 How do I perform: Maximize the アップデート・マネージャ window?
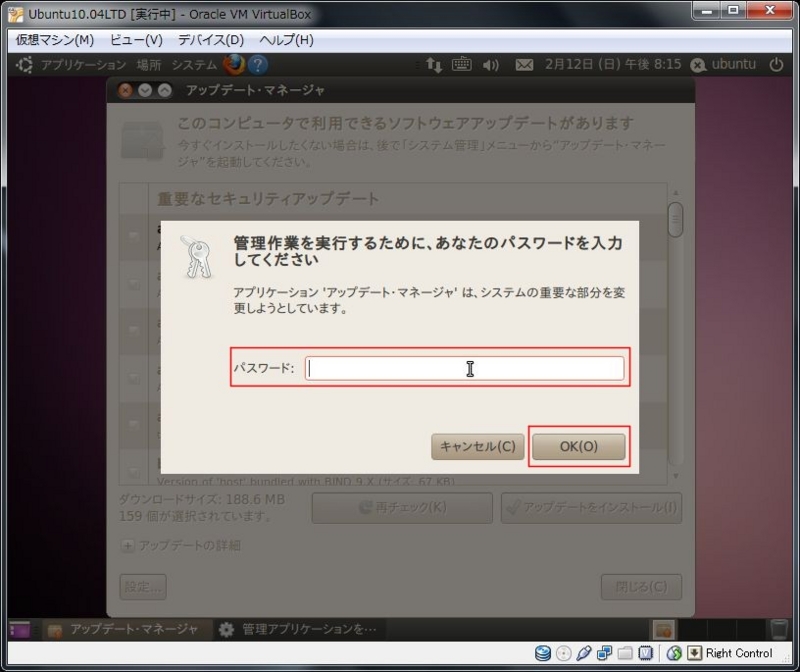point(164,90)
